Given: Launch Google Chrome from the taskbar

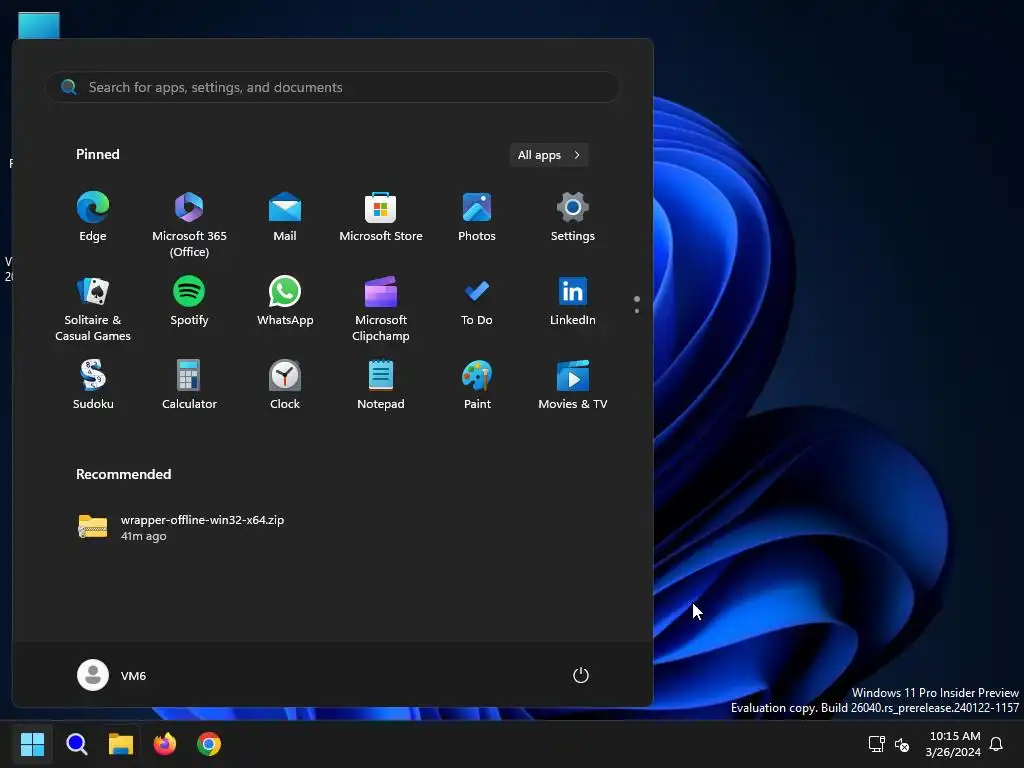Looking at the screenshot, I should tap(209, 744).
